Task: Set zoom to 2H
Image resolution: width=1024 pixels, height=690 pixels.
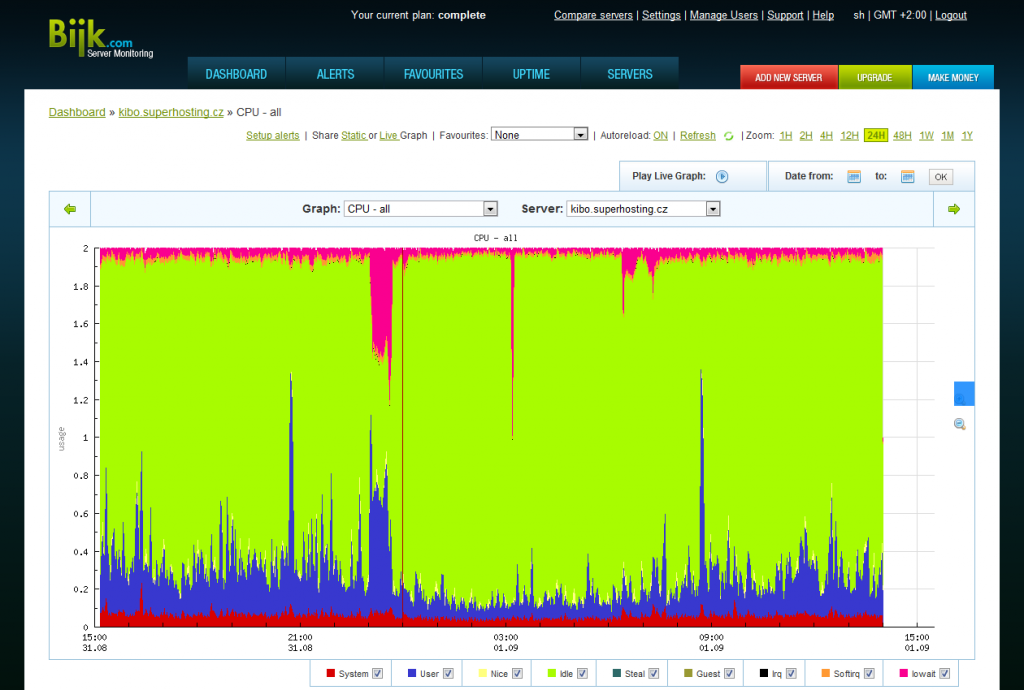Action: 806,135
